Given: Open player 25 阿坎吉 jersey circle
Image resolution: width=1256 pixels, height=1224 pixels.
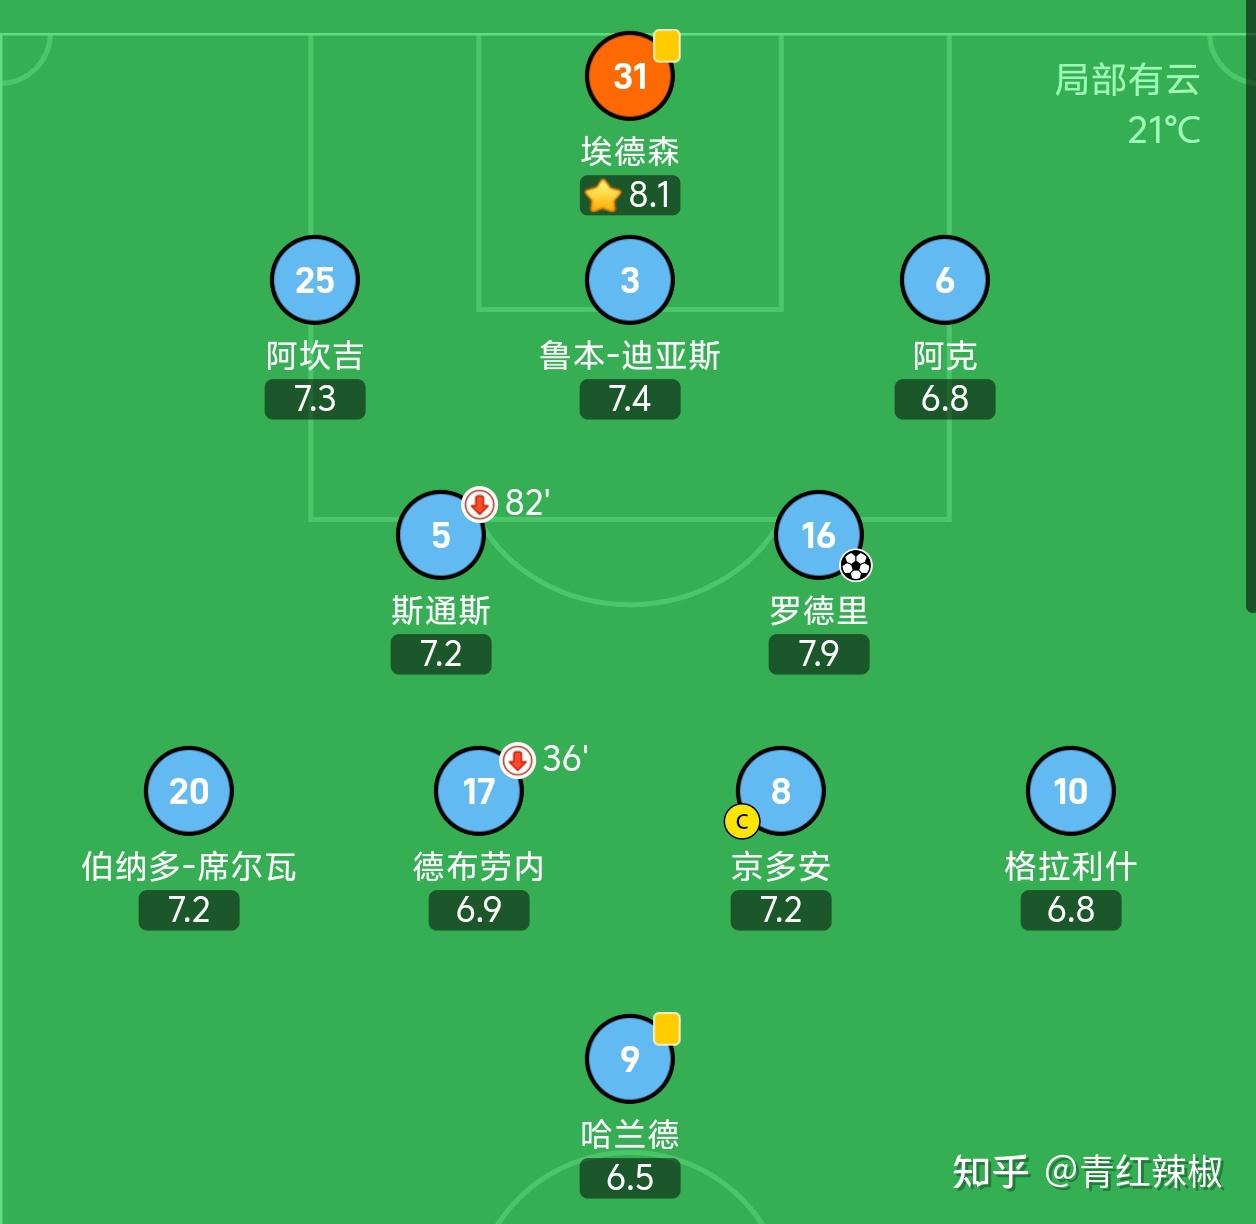Looking at the screenshot, I should point(315,280).
